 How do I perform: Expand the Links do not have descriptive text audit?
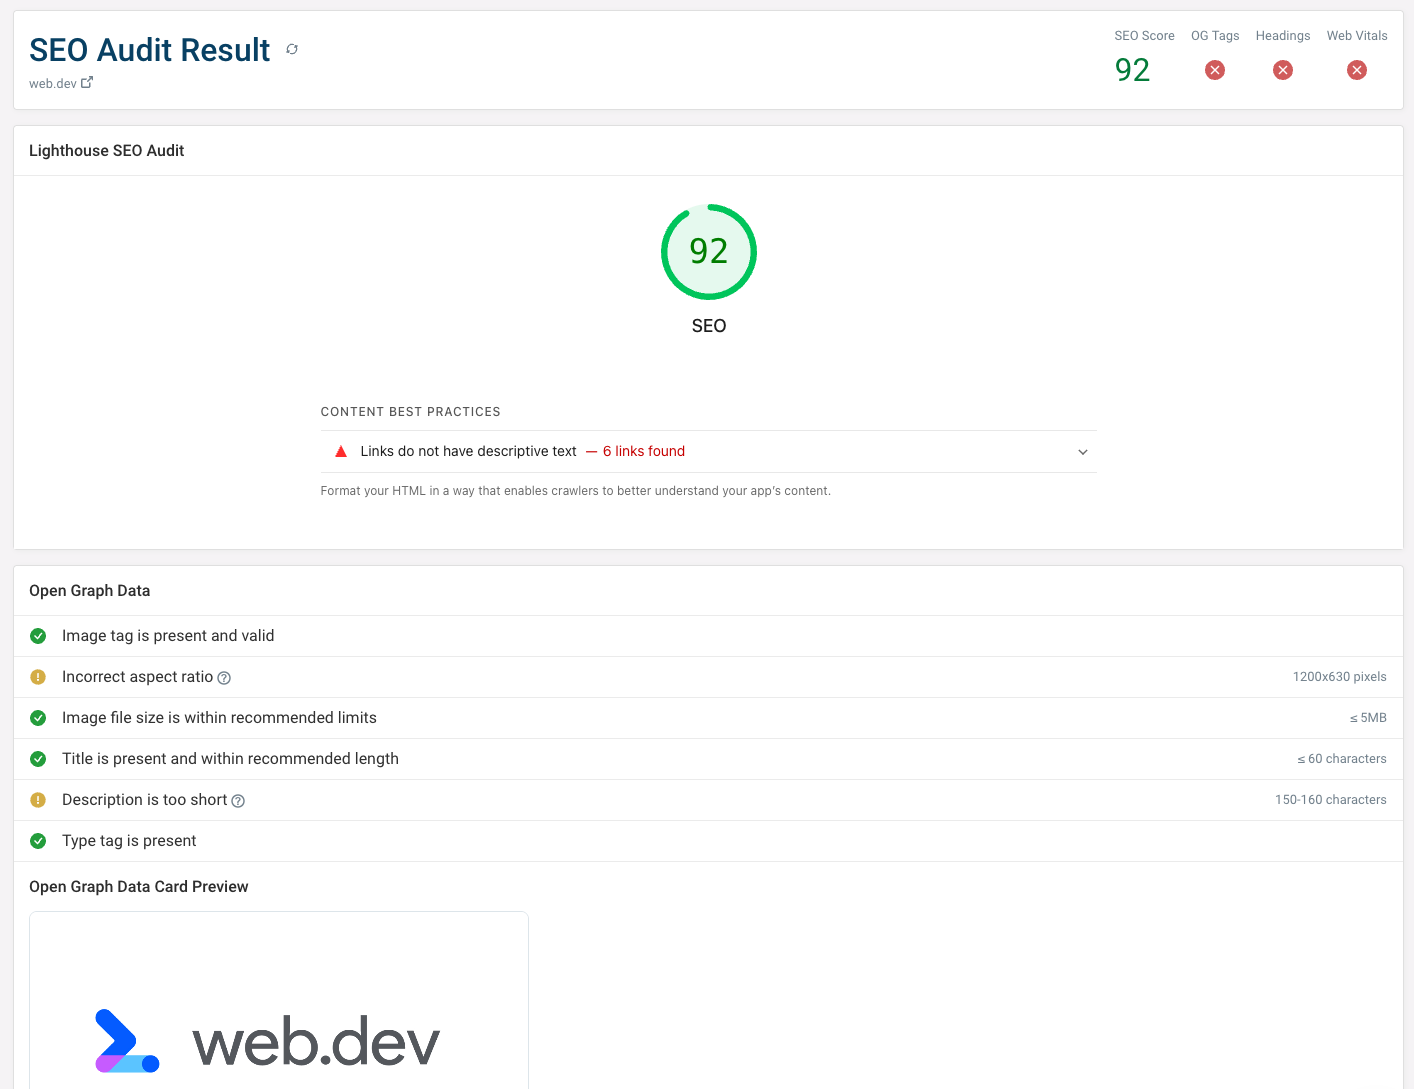1082,452
